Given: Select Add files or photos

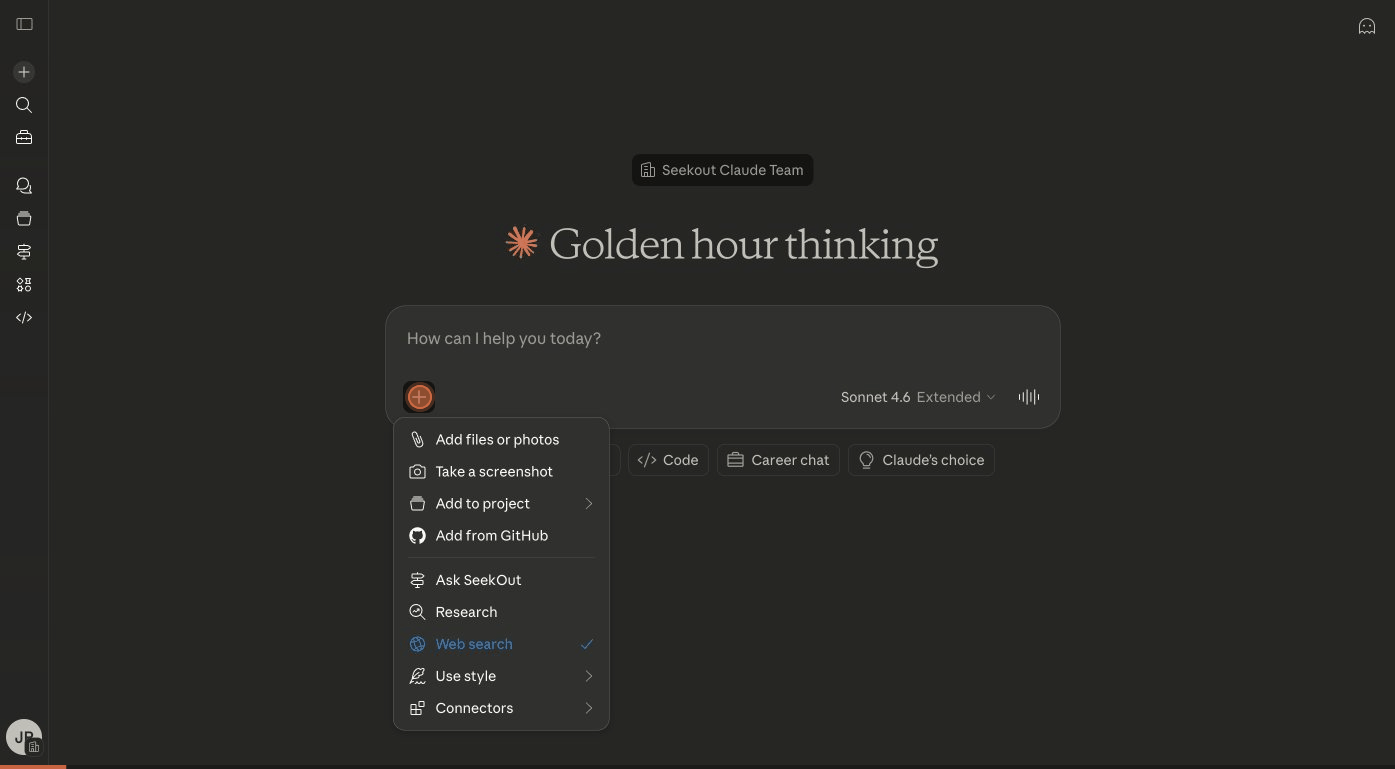Looking at the screenshot, I should coord(497,440).
